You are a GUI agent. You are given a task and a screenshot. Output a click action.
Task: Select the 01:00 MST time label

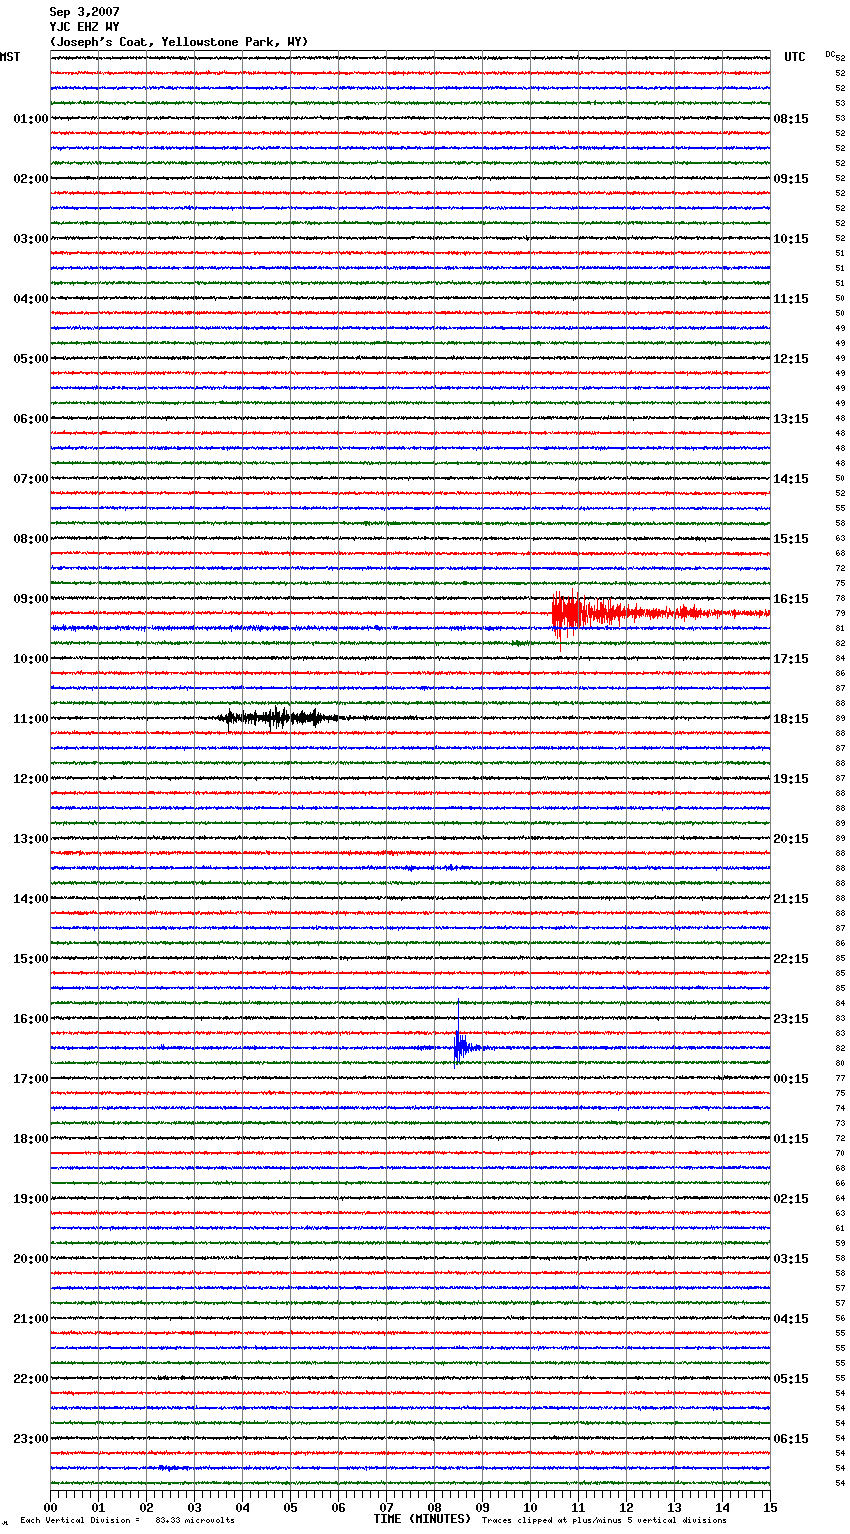point(31,119)
